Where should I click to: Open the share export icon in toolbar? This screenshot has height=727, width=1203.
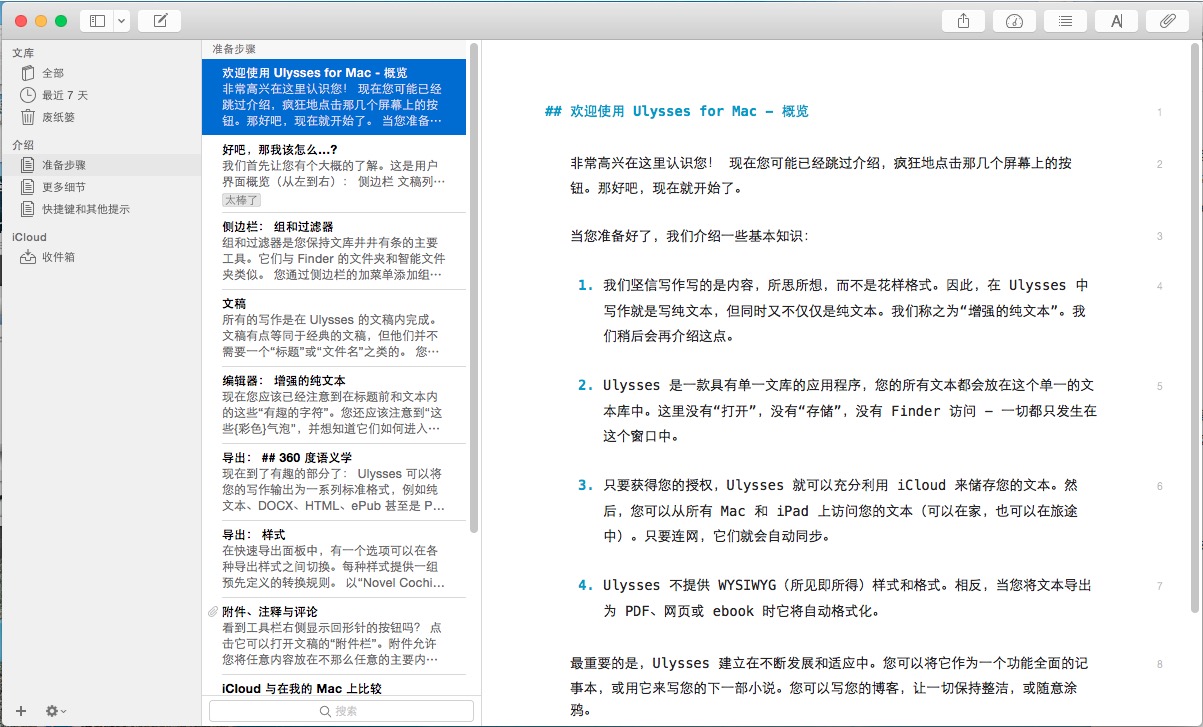pyautogui.click(x=964, y=21)
